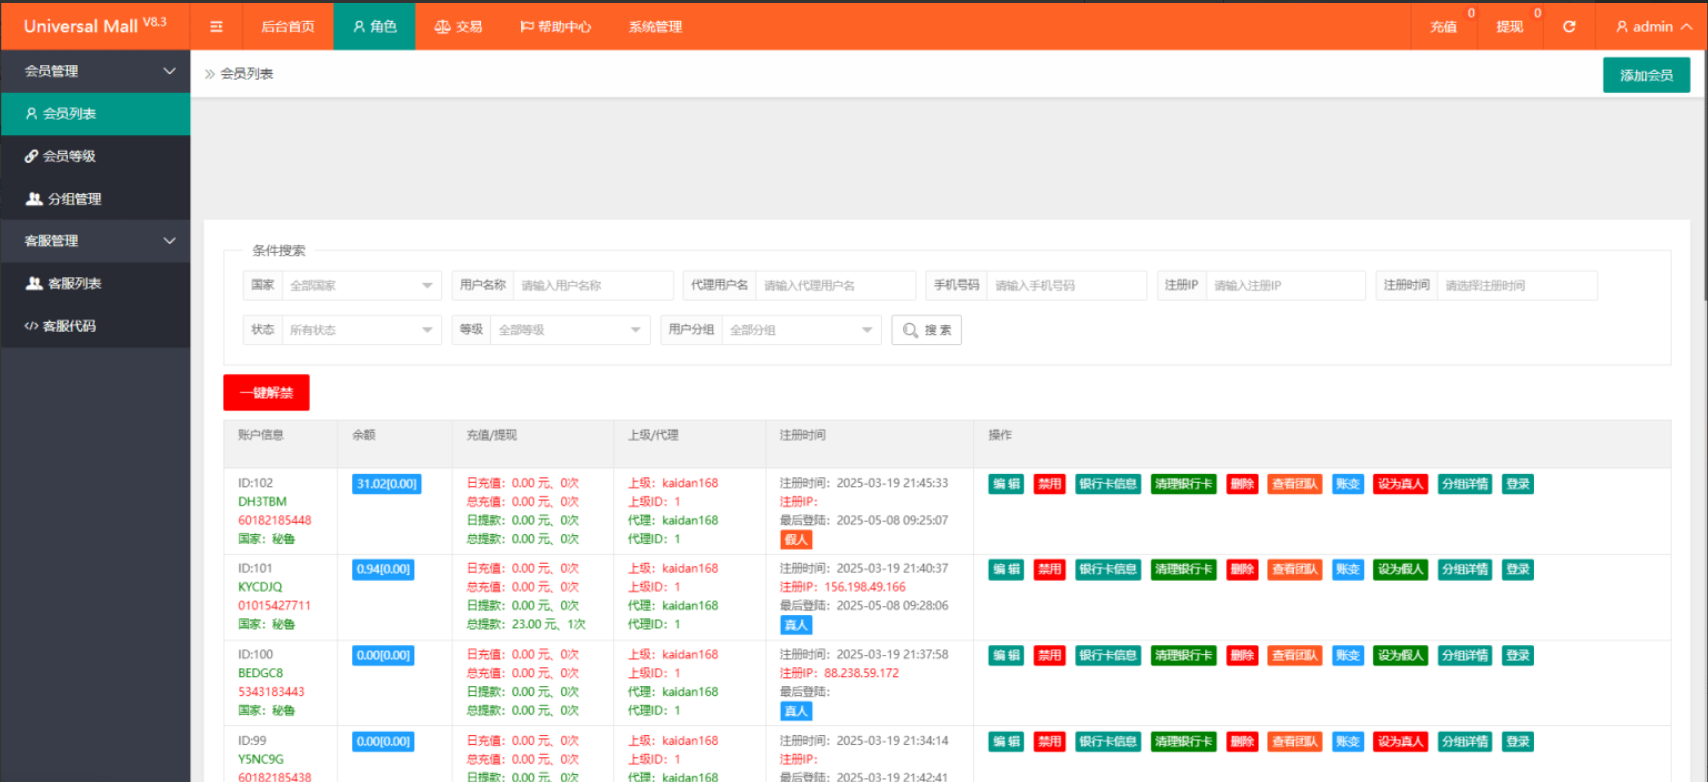Click registration IP 156.198.49.166
Viewport: 1708px width, 782px height.
865,588
